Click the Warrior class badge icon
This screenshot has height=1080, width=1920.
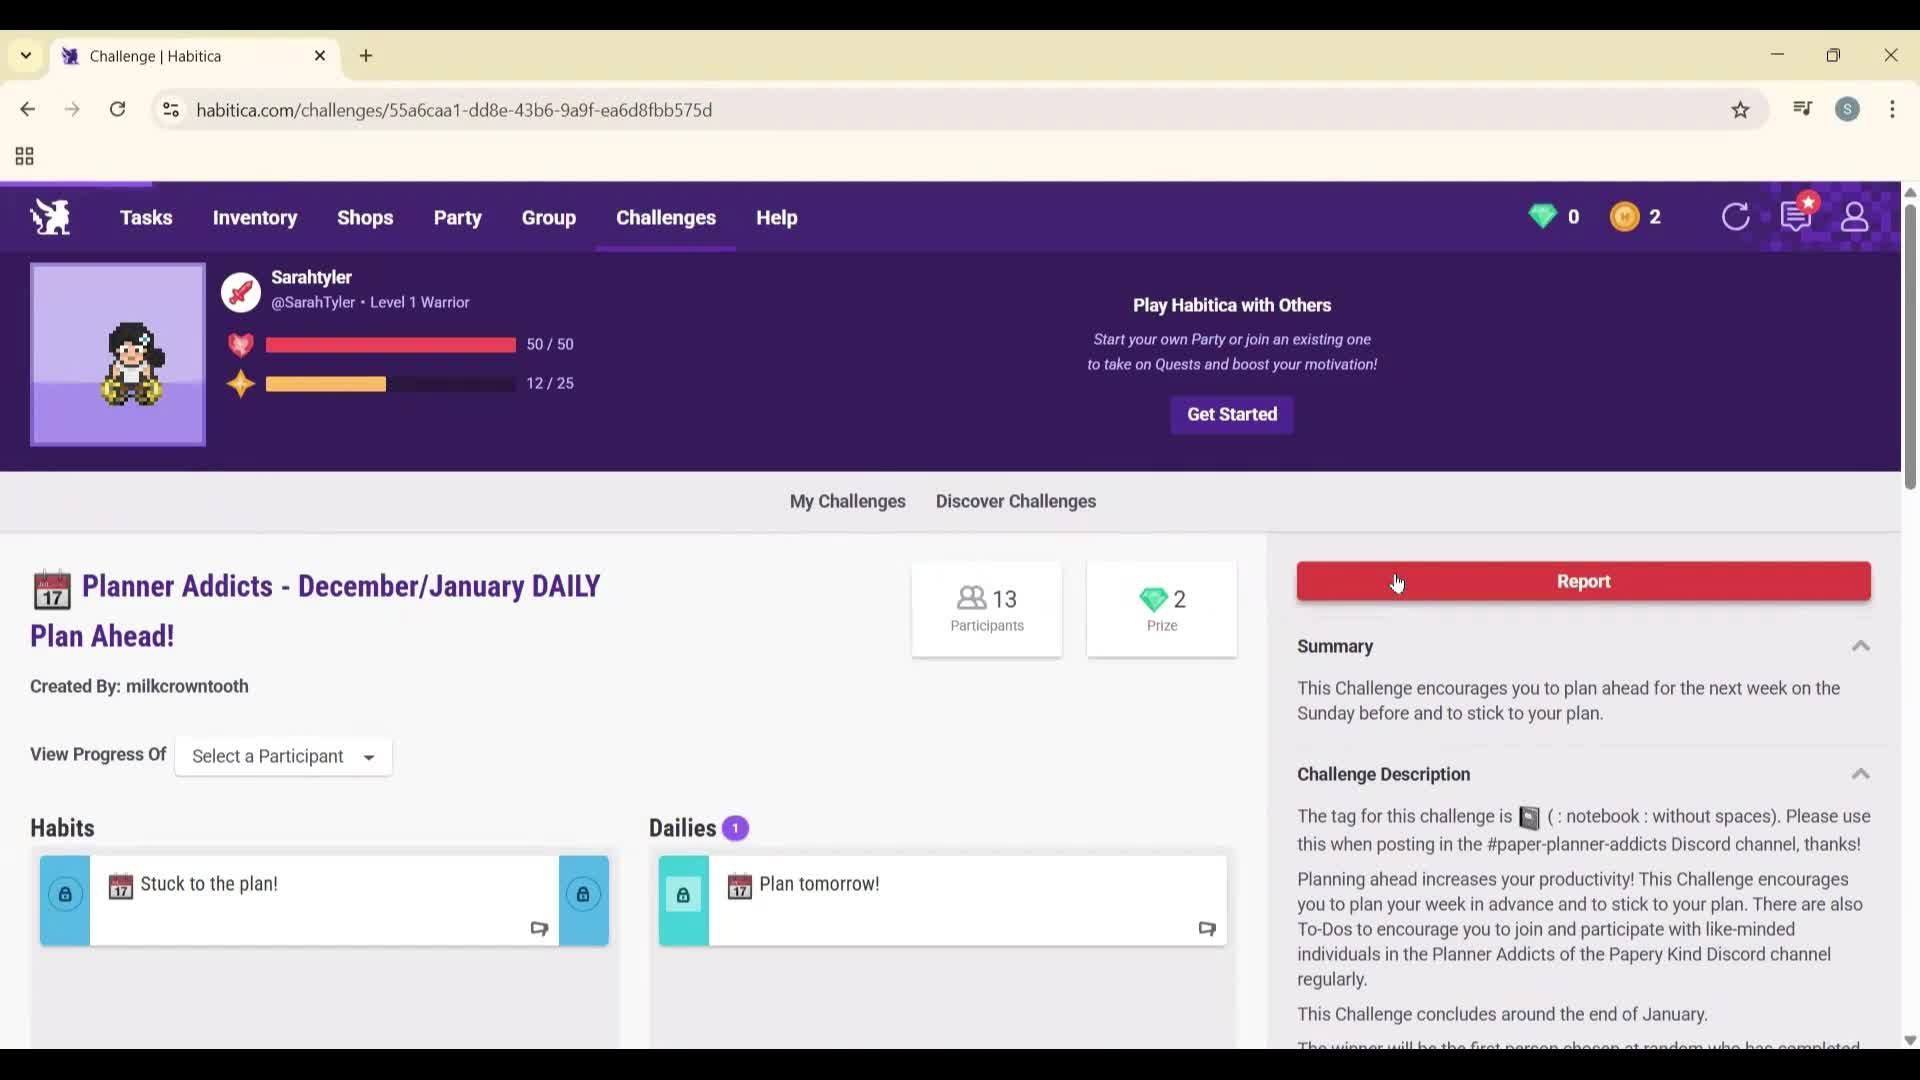coord(241,292)
